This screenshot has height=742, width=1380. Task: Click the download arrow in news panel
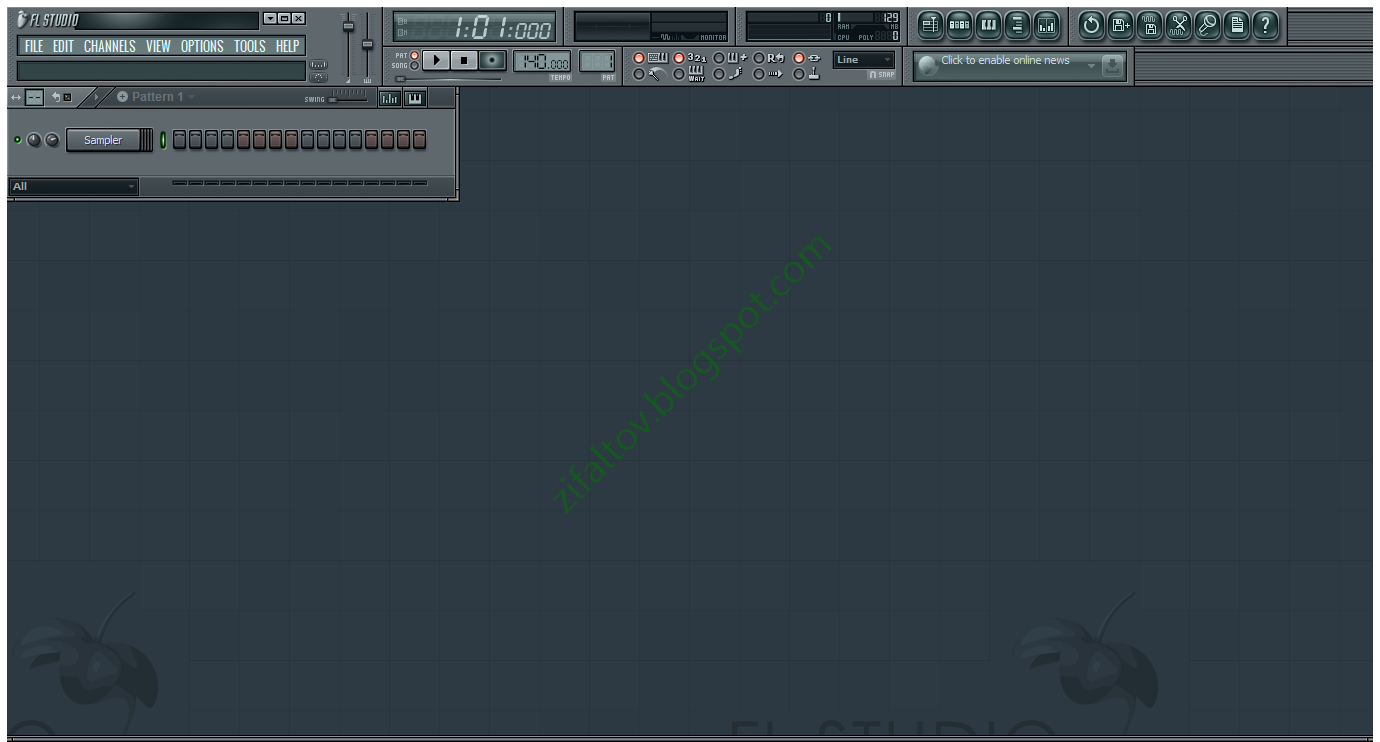point(1112,67)
